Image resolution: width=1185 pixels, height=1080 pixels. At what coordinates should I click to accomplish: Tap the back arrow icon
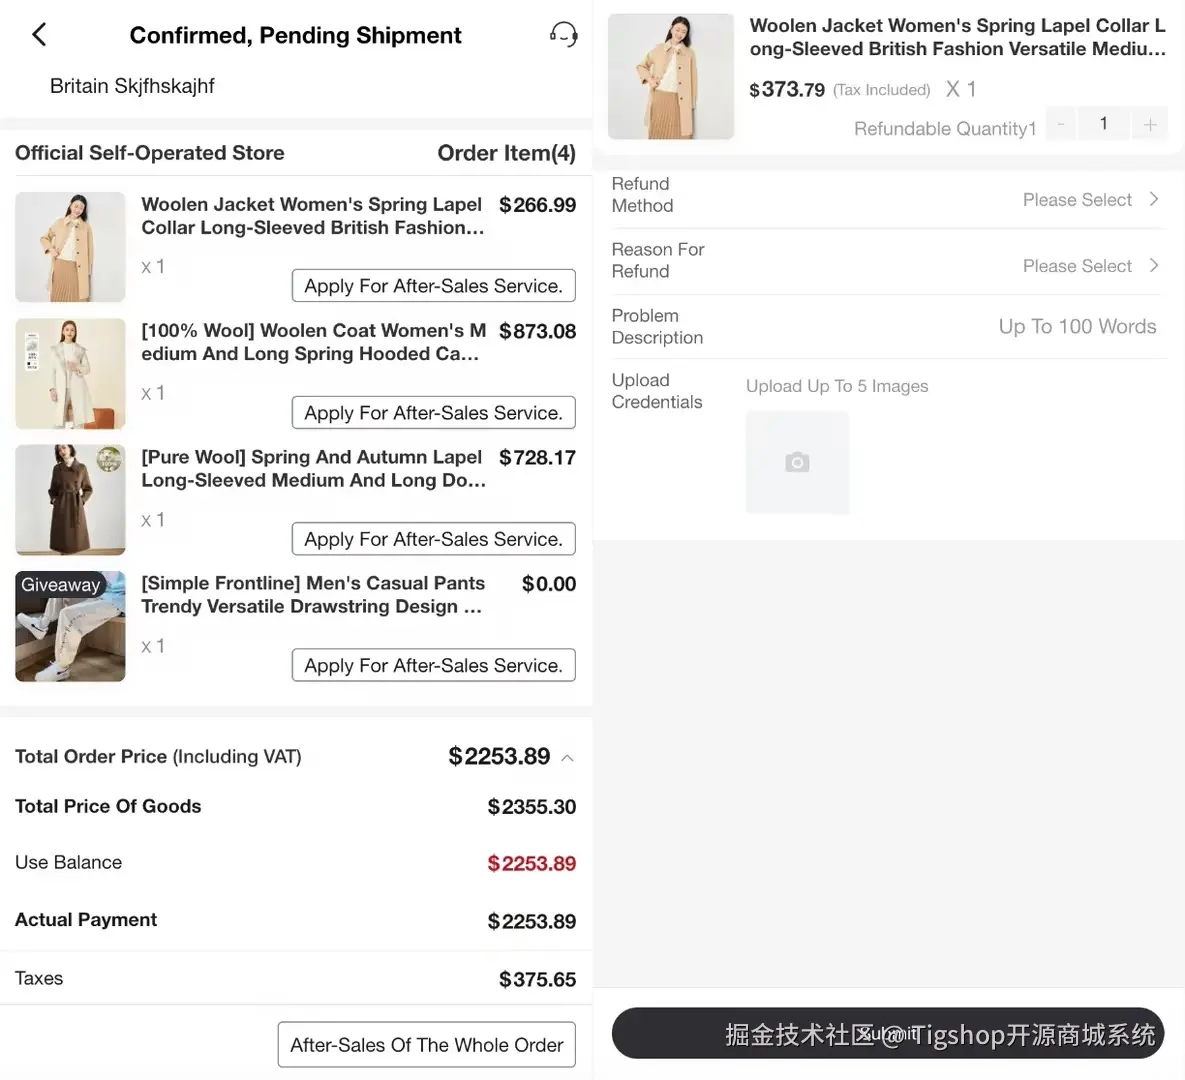pos(39,35)
